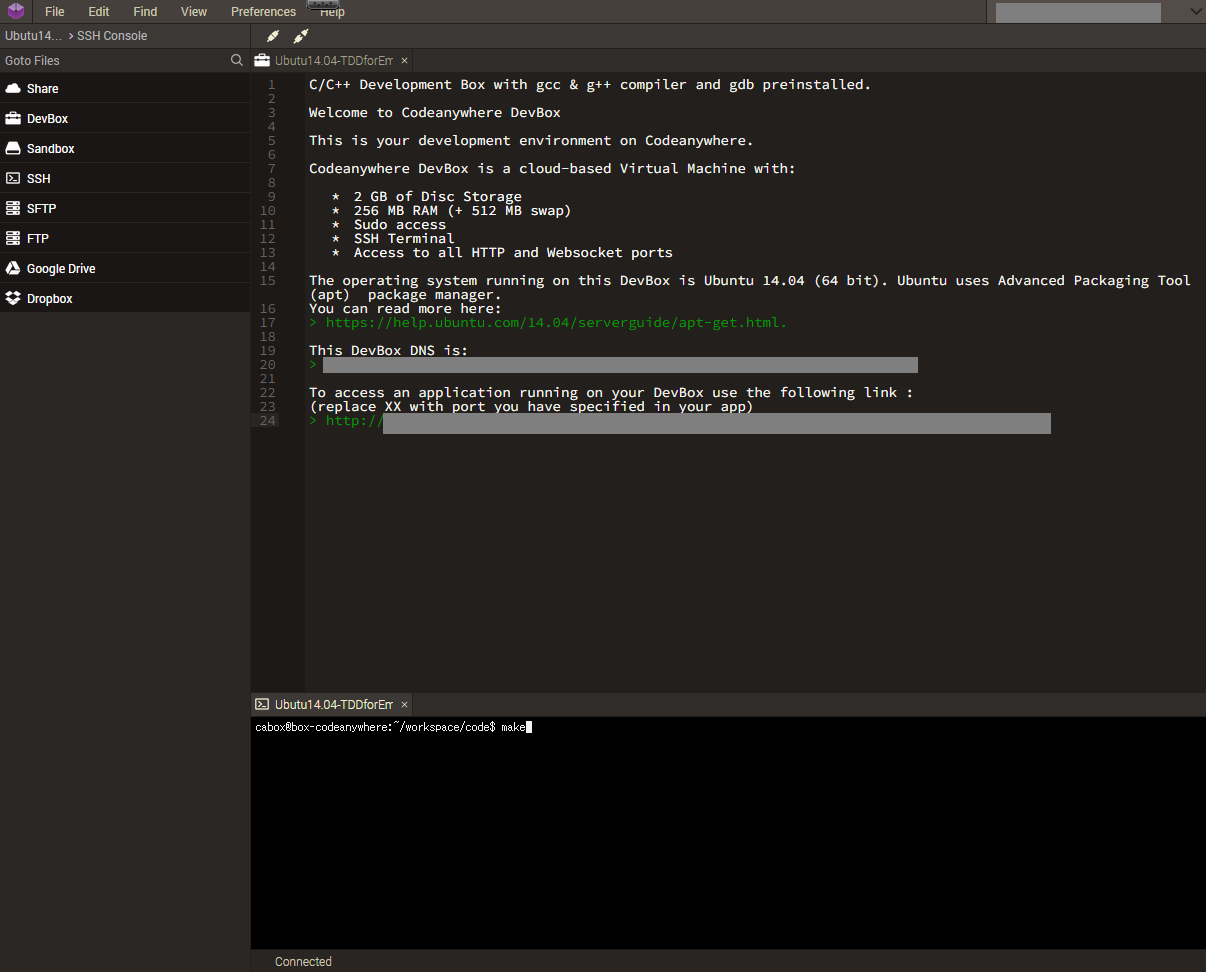Click the Connected status at the bottom

click(303, 962)
